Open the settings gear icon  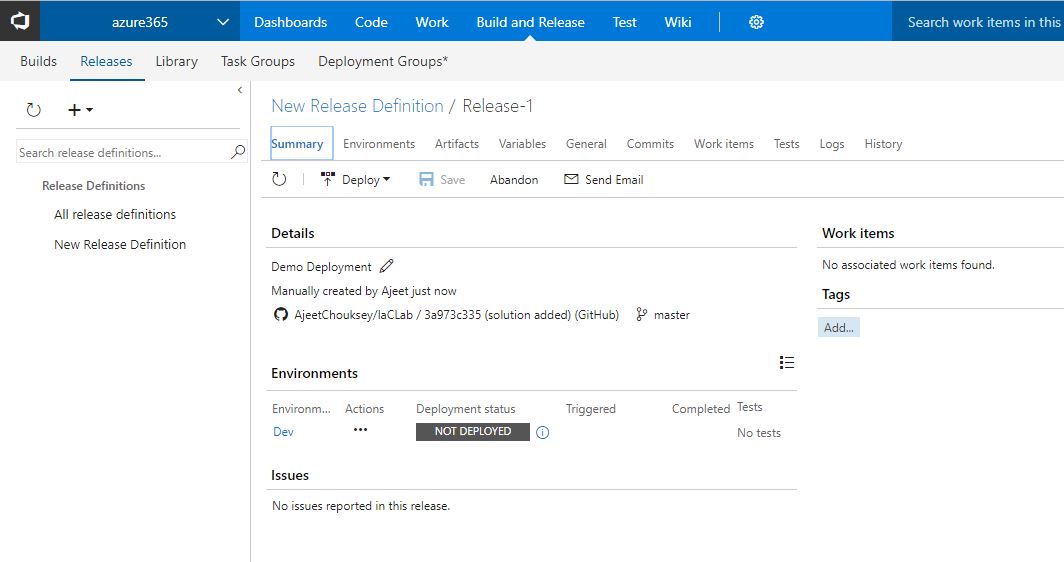(756, 22)
